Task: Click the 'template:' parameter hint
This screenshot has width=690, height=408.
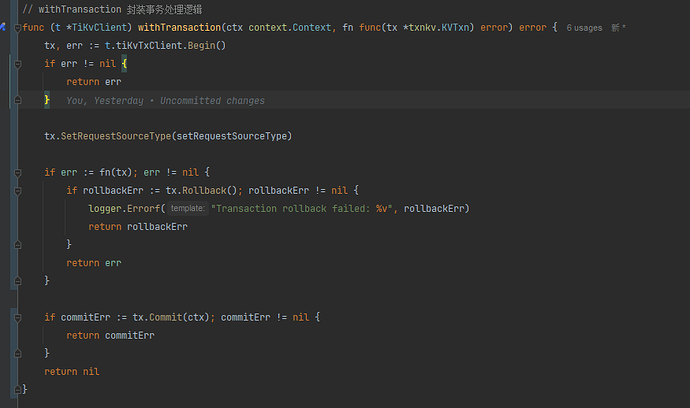Action: click(187, 209)
